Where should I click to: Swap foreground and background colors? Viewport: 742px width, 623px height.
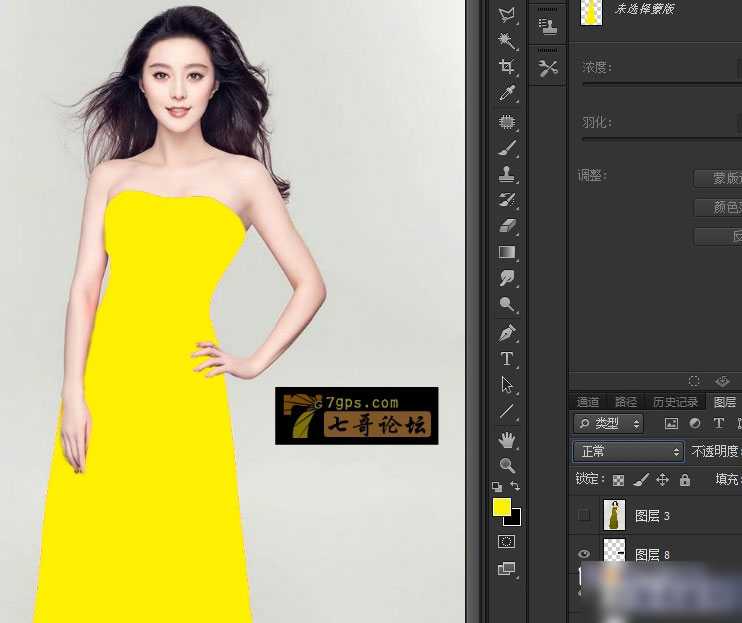515,486
